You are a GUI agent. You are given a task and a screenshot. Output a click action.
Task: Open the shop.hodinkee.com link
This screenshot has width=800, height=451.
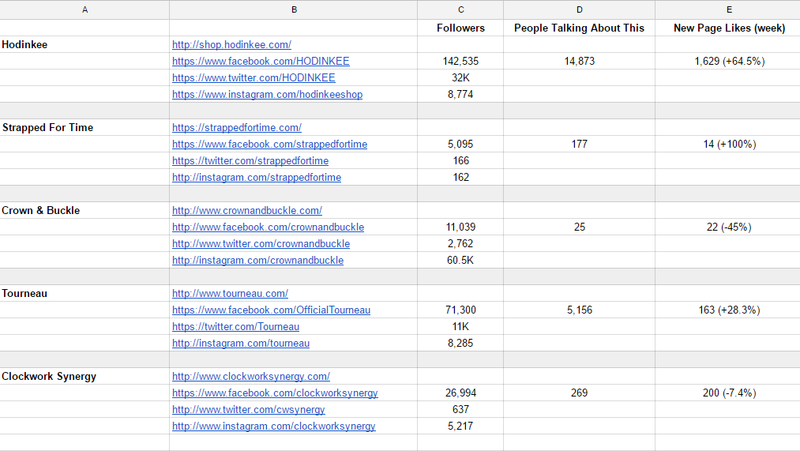coord(232,45)
